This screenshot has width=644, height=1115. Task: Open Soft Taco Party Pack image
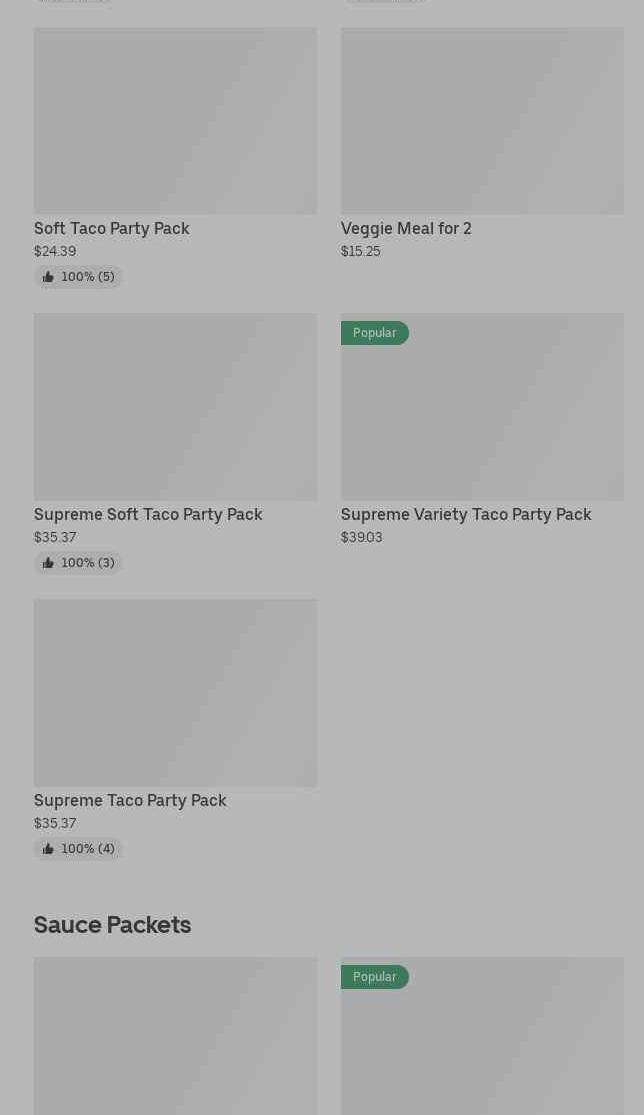[175, 120]
